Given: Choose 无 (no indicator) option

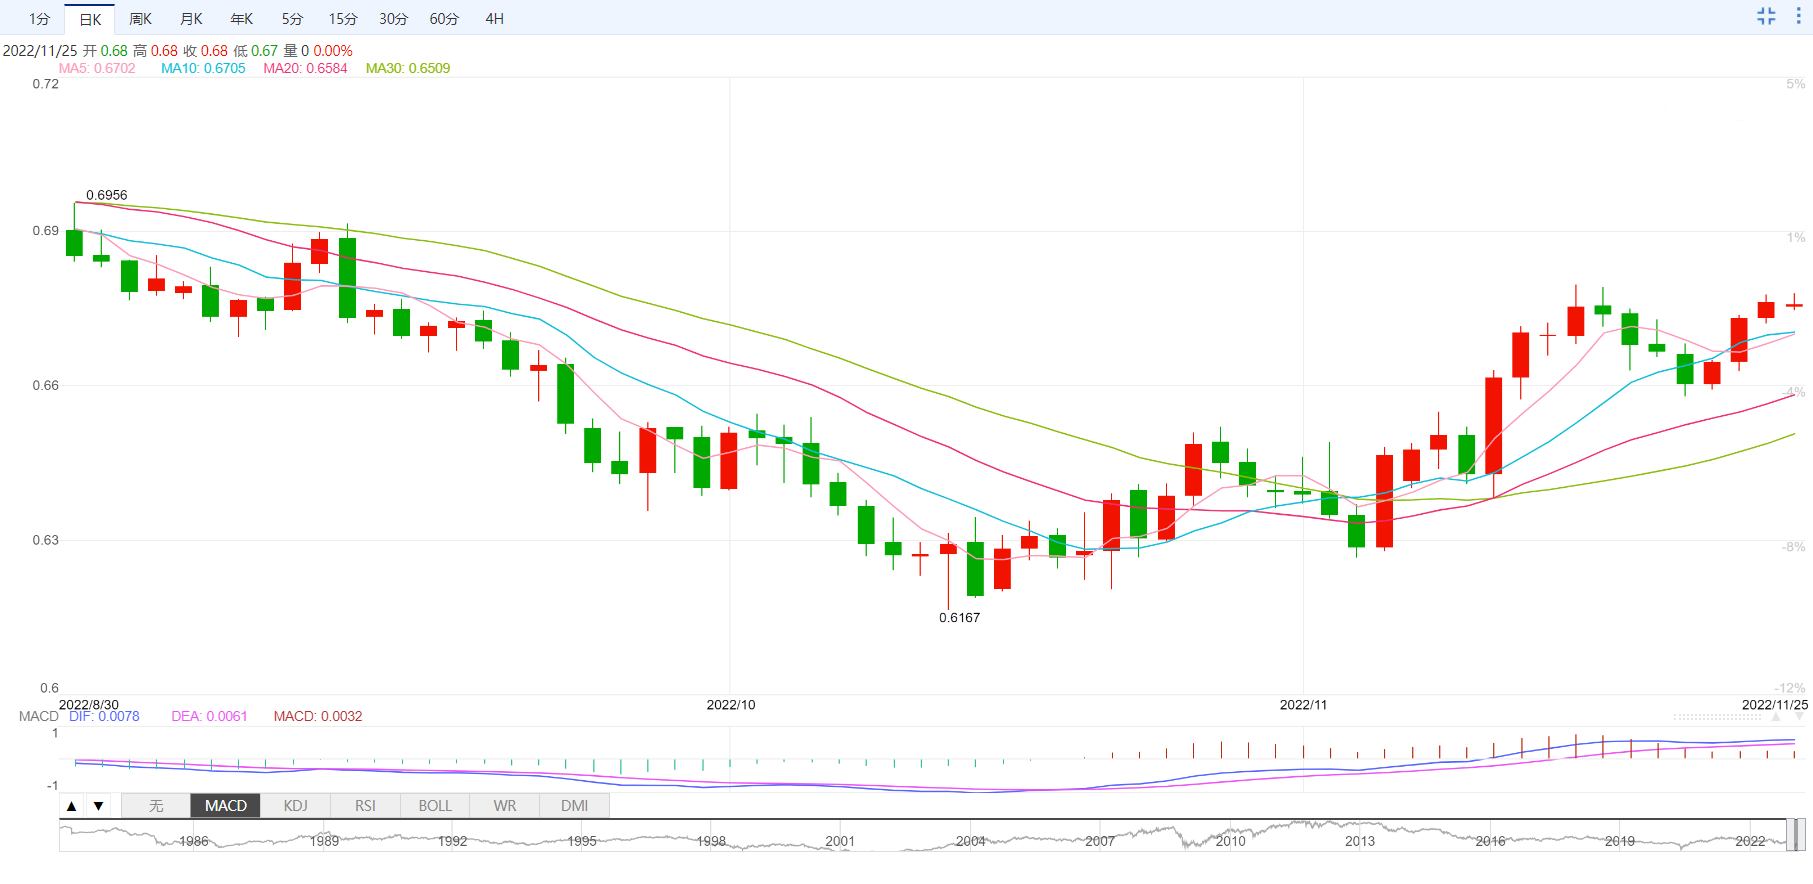Looking at the screenshot, I should point(156,806).
